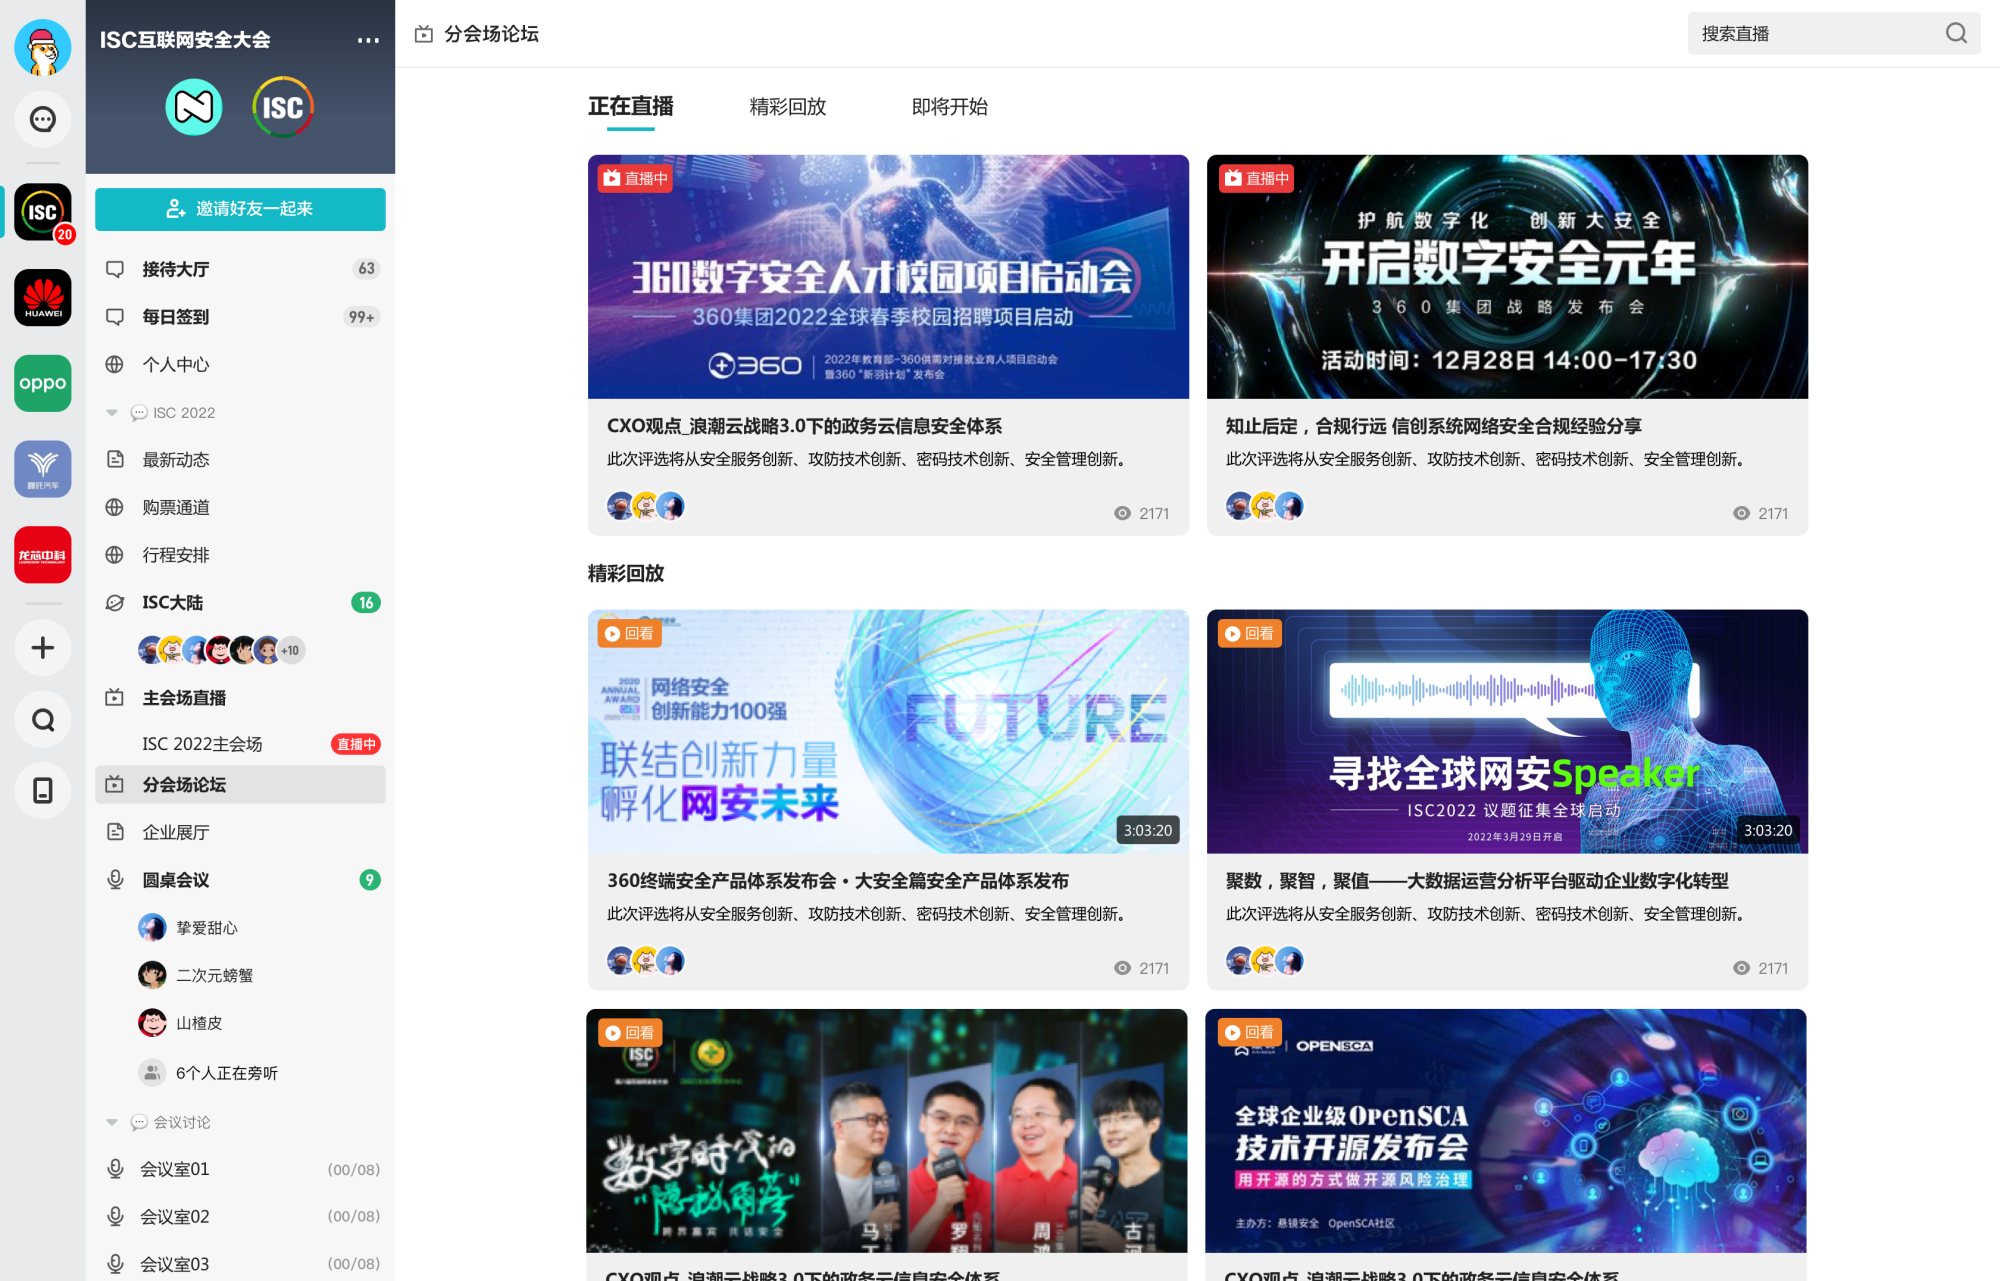2000x1281 pixels.
Task: Click 邀请好友一起来 invite button
Action: (240, 209)
